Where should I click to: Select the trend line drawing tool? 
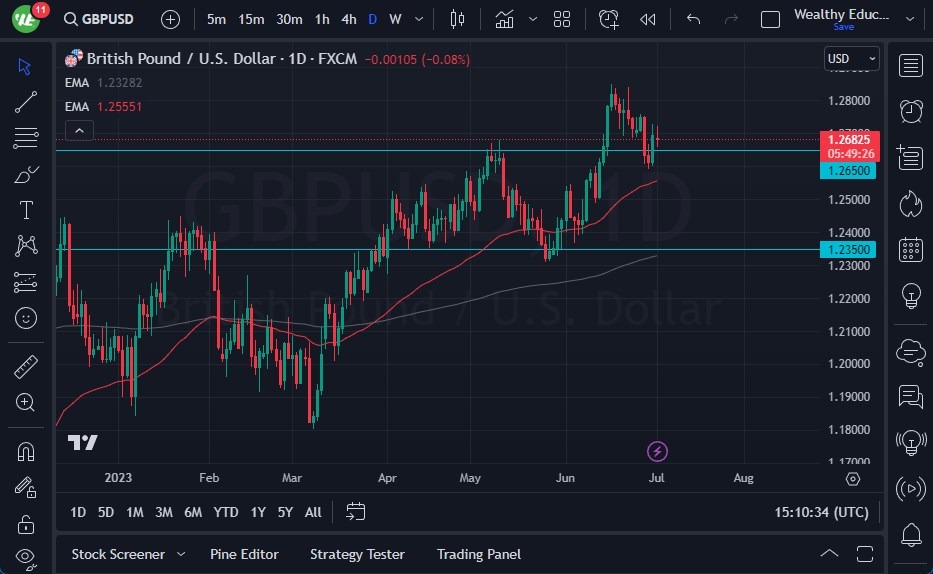26,101
